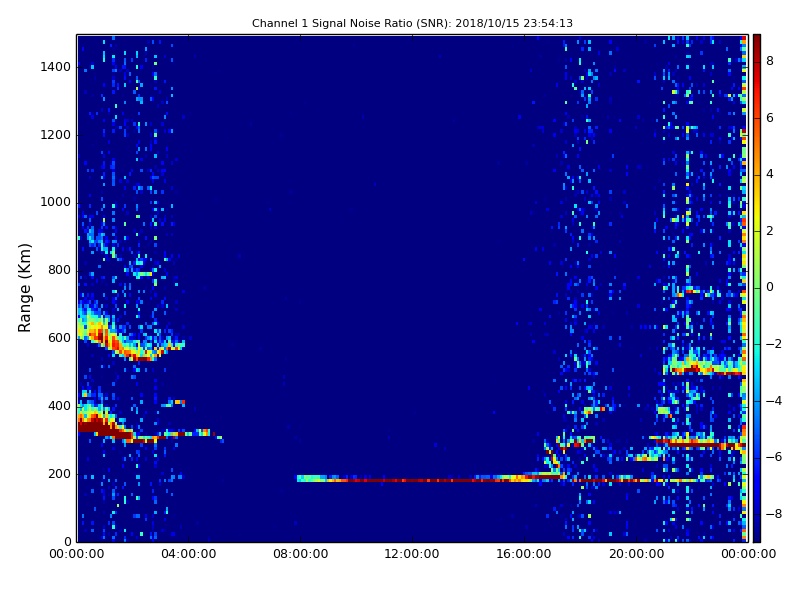Click the 1000 range tick label
The image size is (800, 600).
click(x=56, y=203)
